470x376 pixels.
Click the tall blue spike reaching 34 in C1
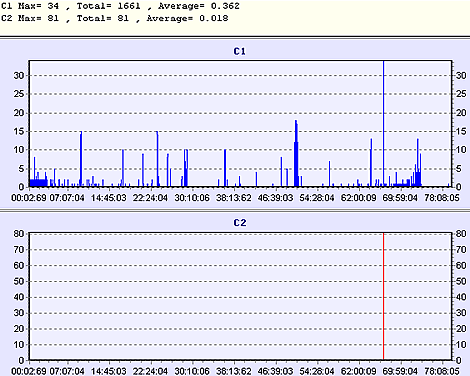pyautogui.click(x=383, y=123)
